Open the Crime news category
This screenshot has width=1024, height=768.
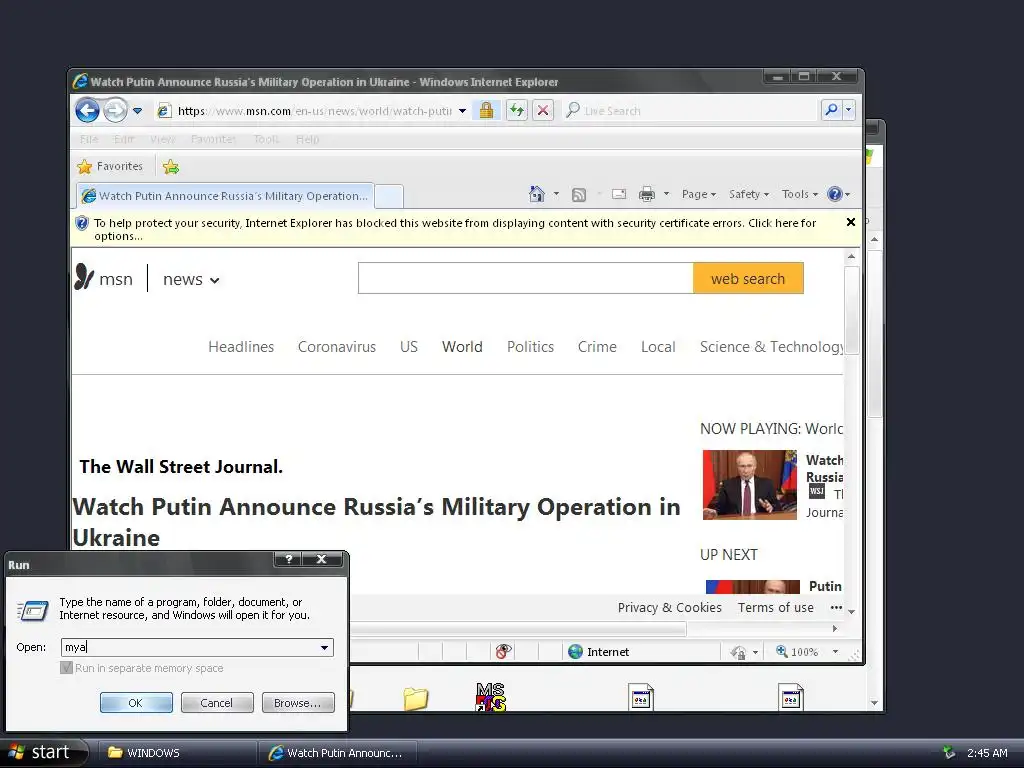tap(597, 347)
